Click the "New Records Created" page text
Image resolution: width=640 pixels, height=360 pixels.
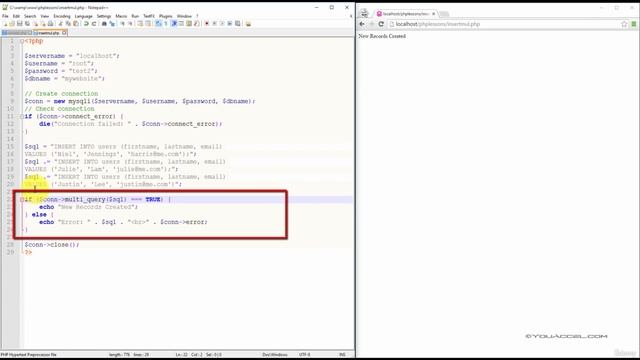pos(382,36)
